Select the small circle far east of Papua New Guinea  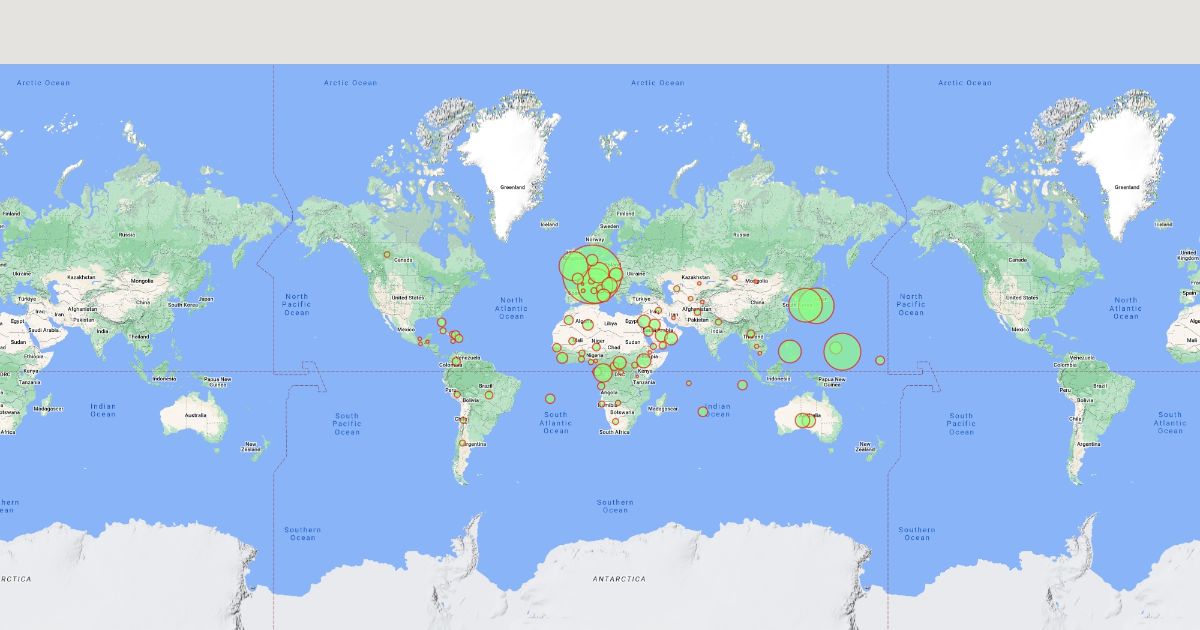tap(880, 360)
